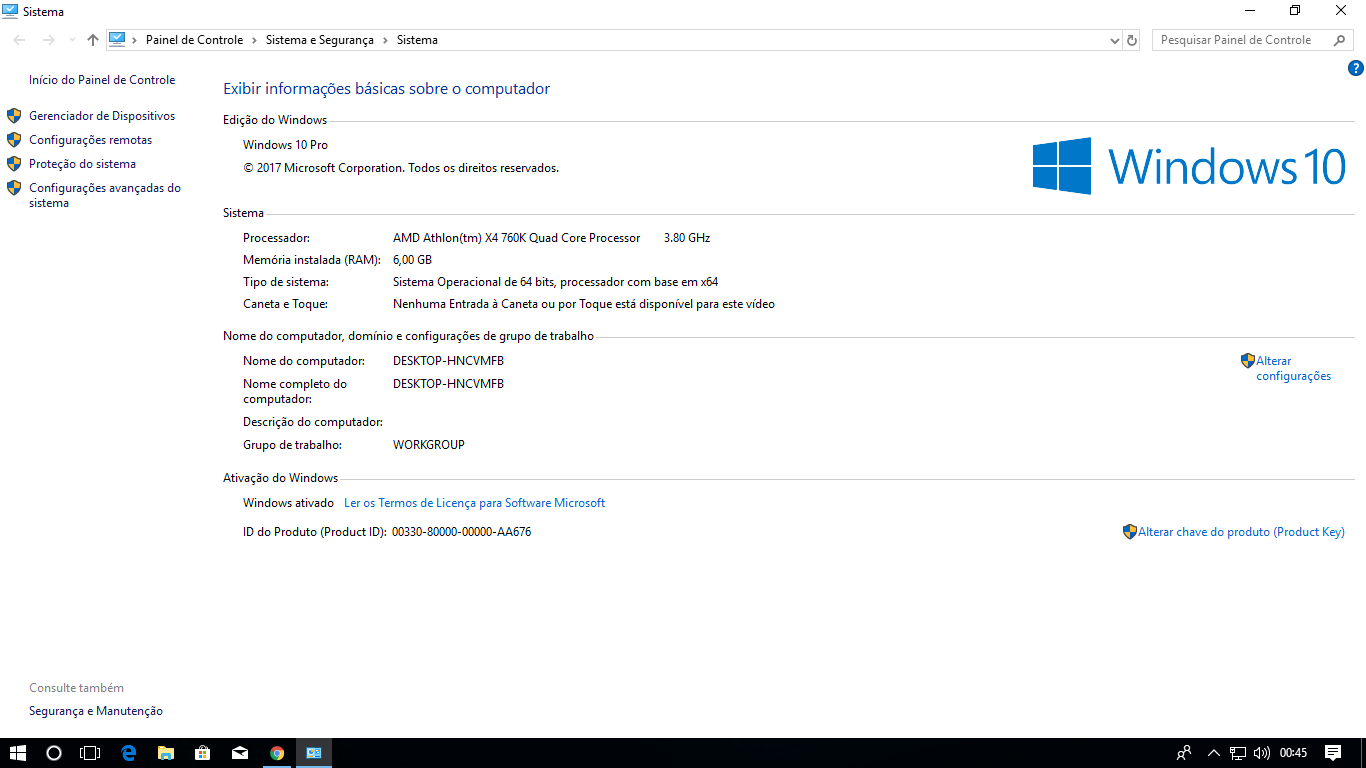
Task: Select Painel de Controle breadcrumb
Action: 194,40
